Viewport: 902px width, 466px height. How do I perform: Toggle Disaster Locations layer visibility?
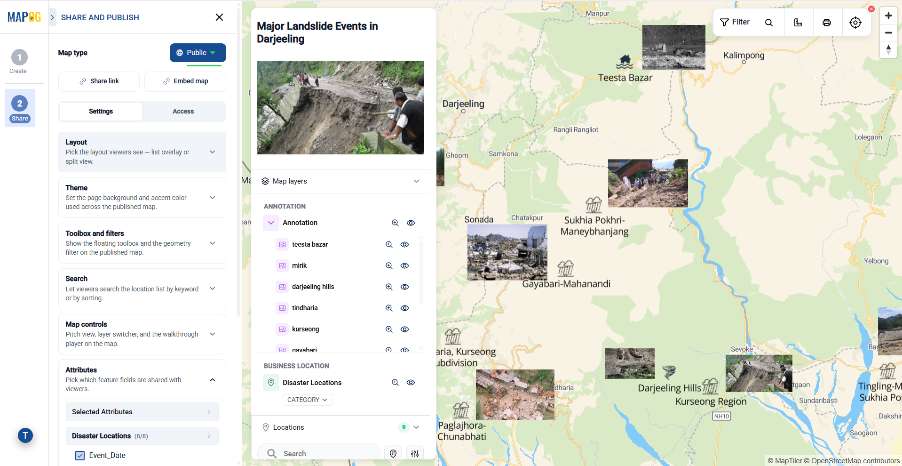click(411, 383)
